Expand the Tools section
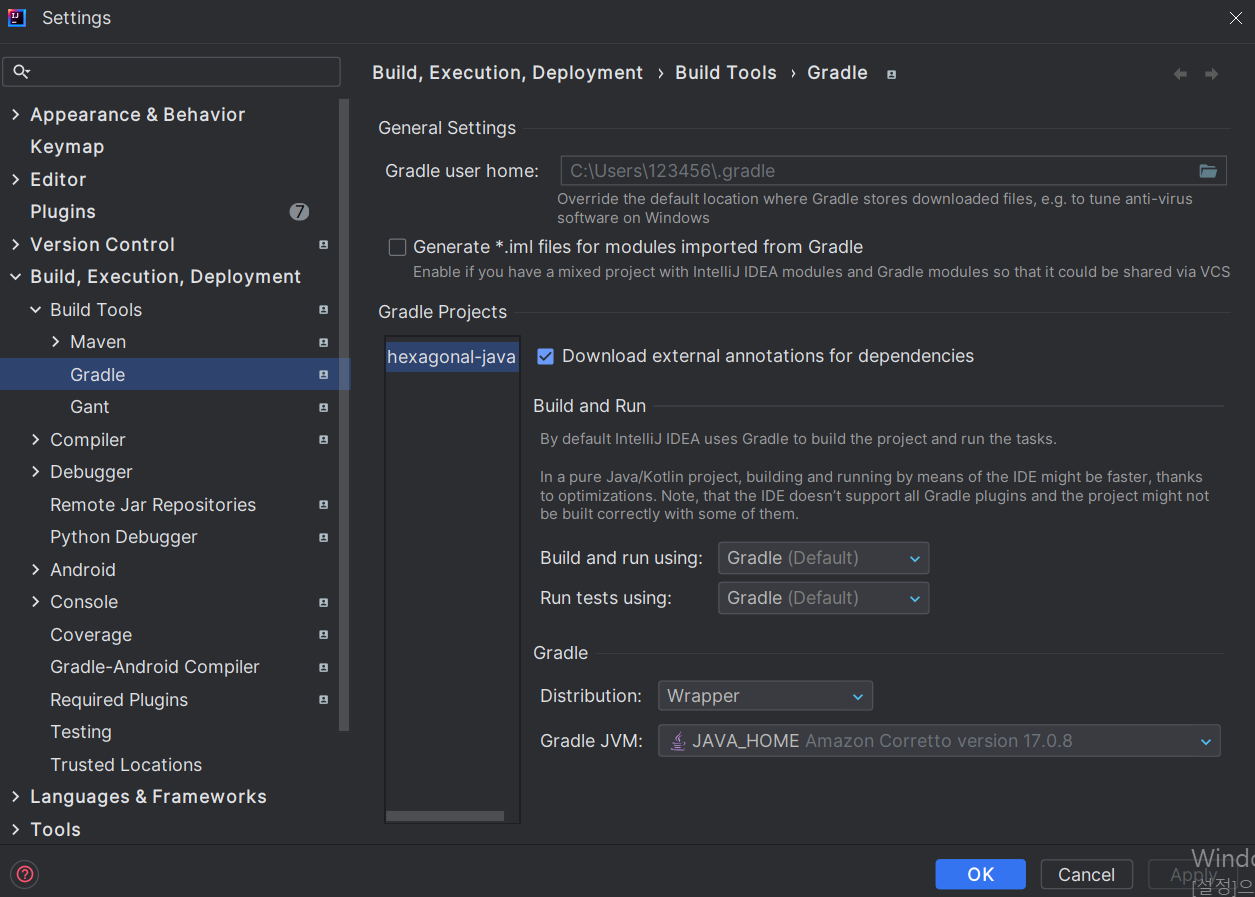 coord(15,830)
